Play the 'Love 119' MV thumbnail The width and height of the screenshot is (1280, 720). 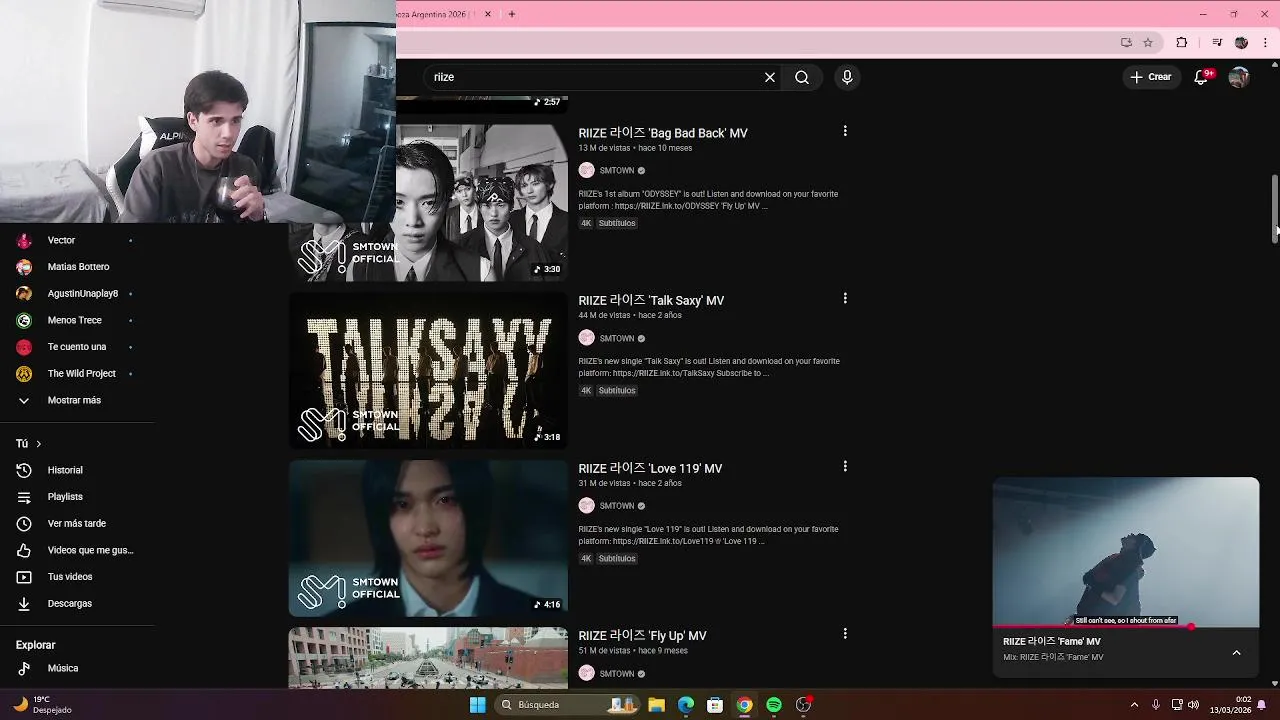(x=428, y=538)
